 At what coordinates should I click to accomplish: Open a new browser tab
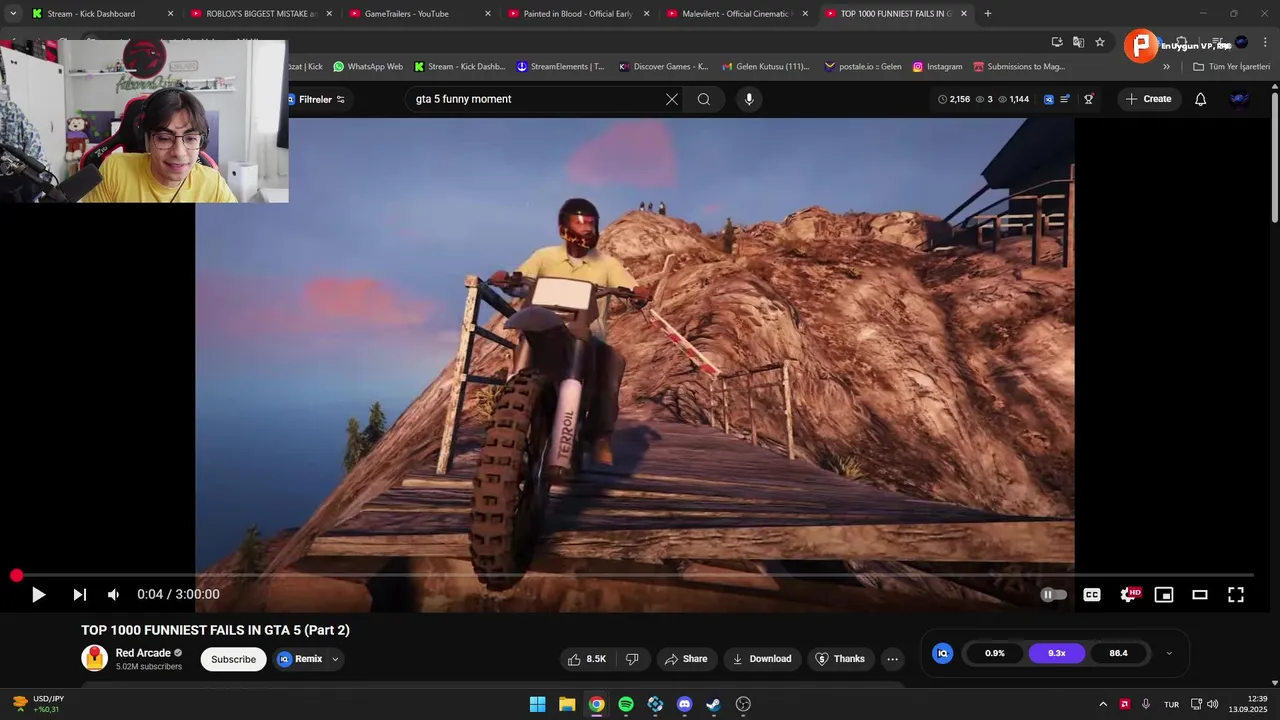(988, 14)
